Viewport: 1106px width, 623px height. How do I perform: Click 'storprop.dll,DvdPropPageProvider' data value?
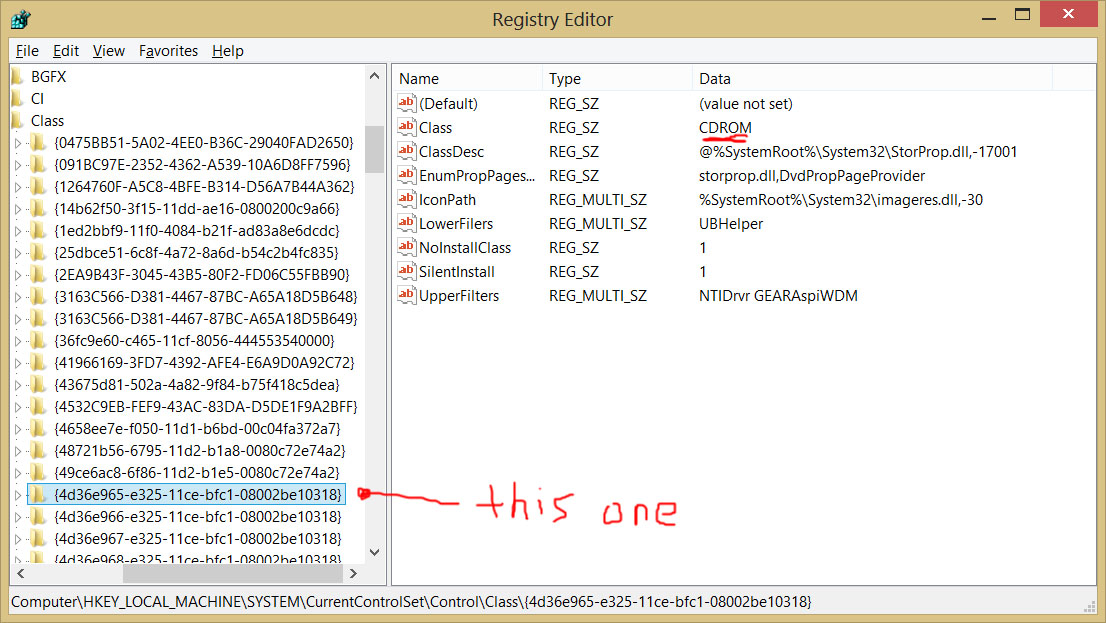point(812,176)
